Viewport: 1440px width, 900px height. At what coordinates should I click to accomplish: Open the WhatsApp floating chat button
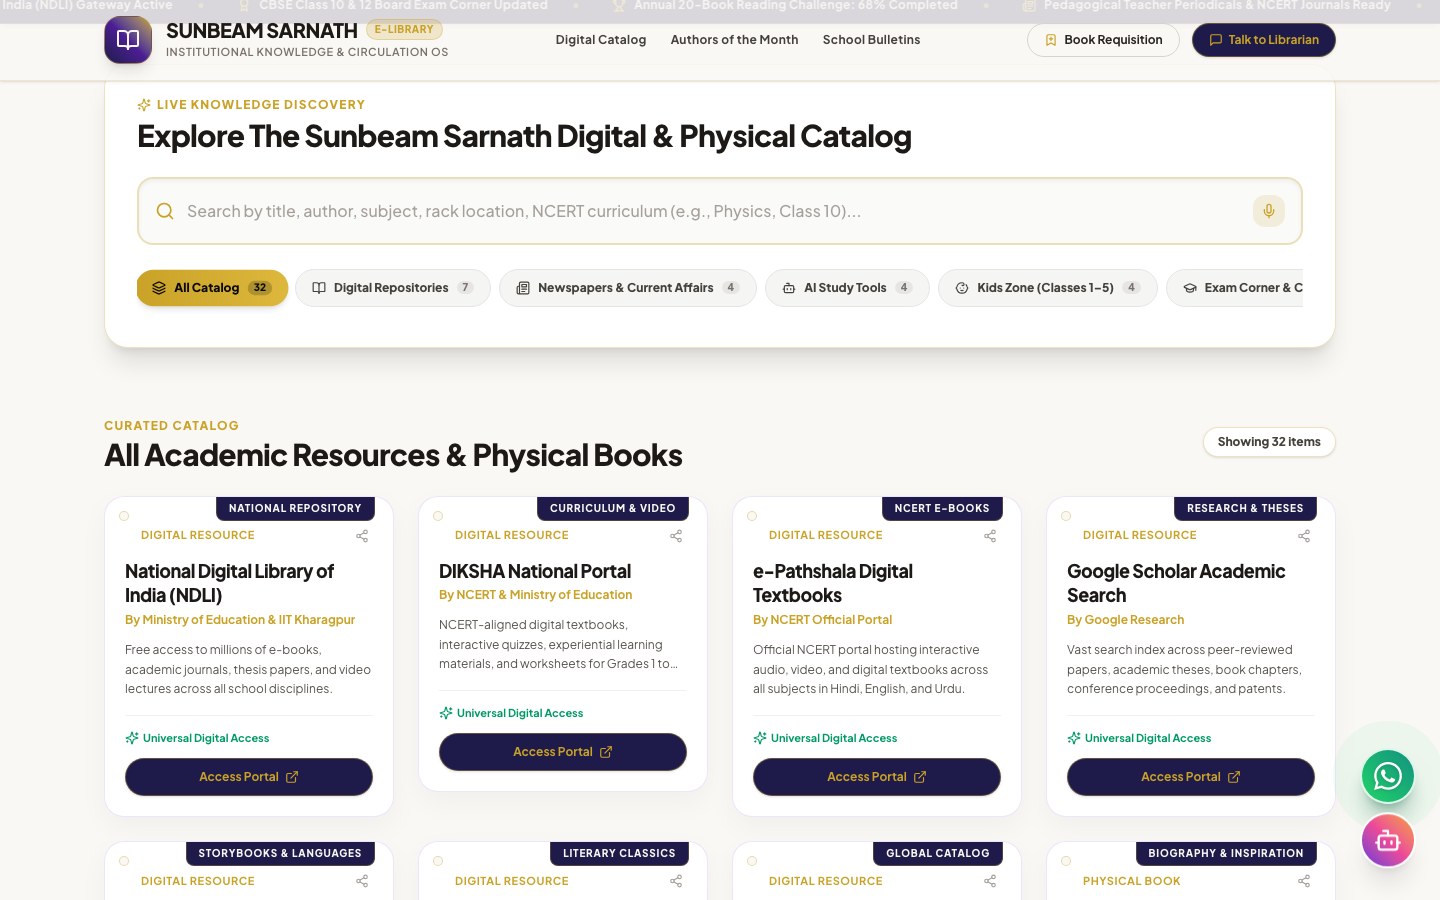1388,776
